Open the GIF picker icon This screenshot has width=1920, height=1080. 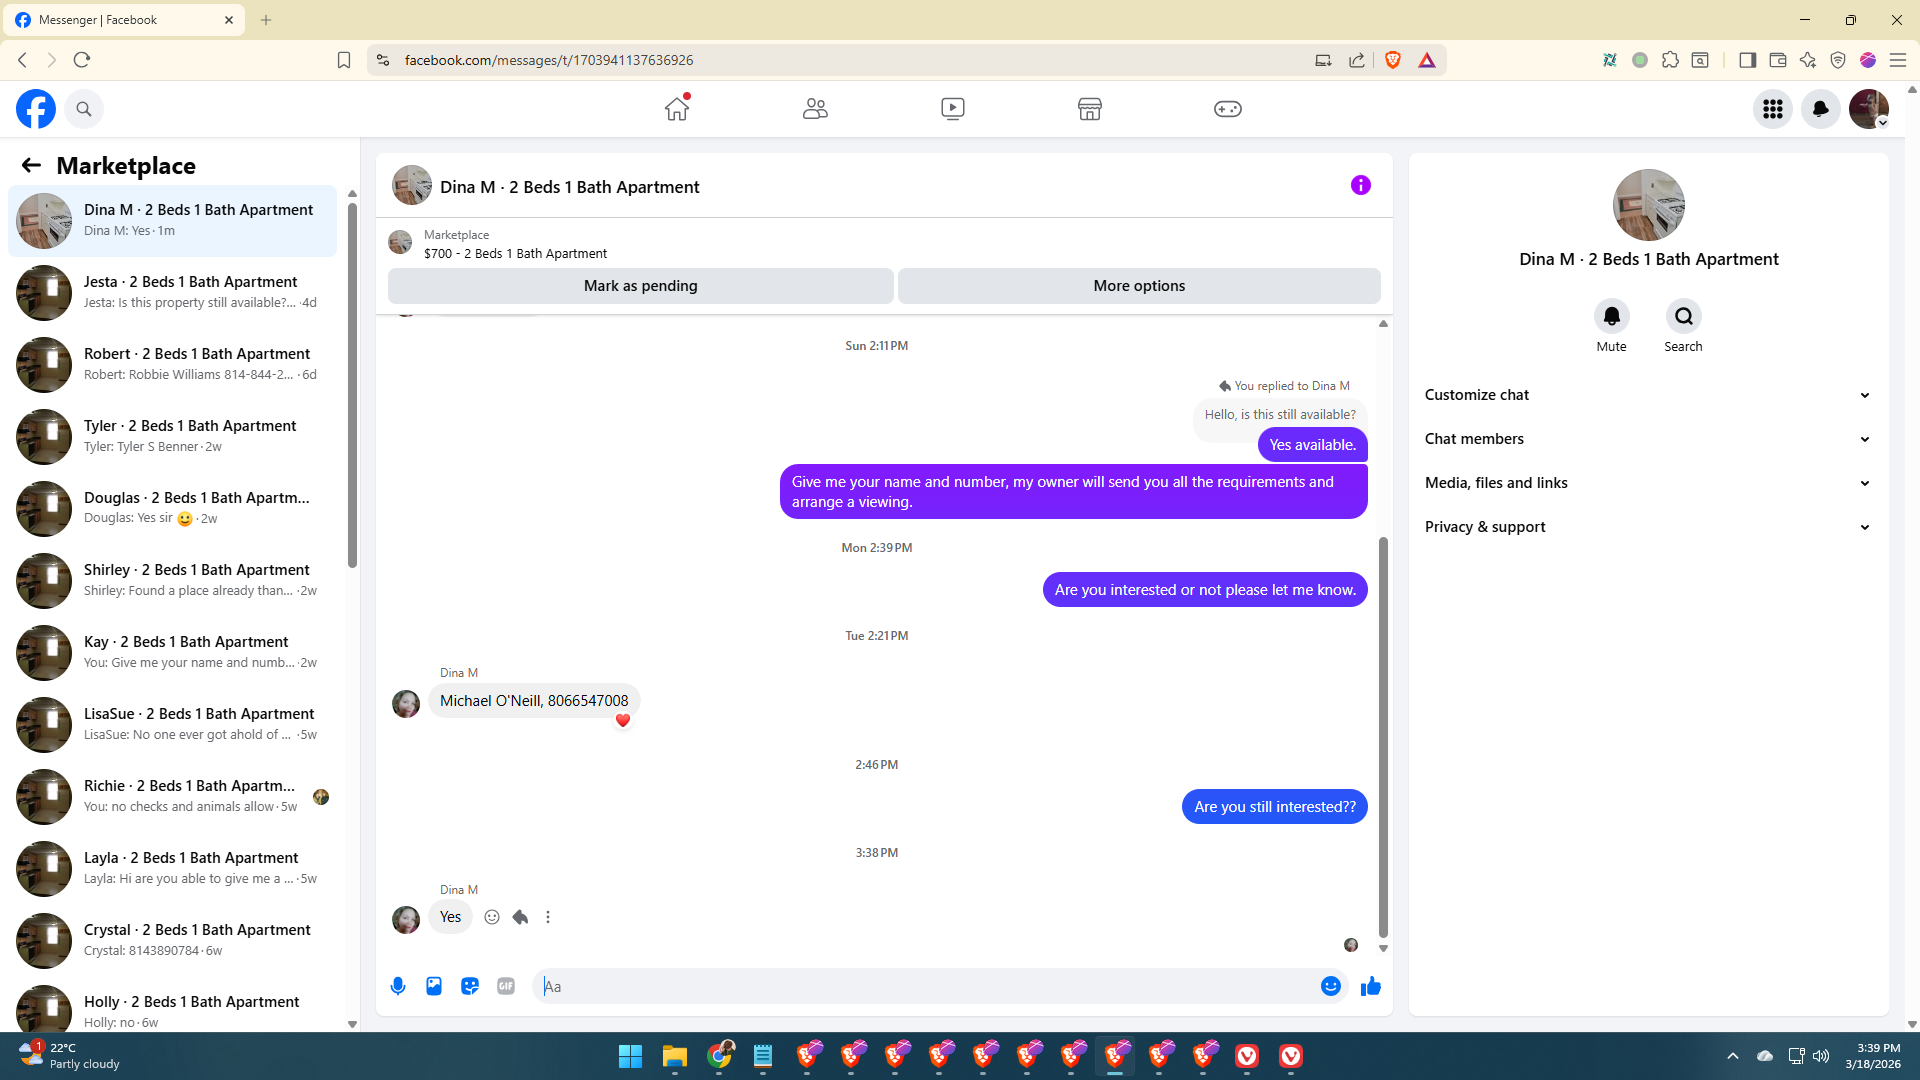pos(506,986)
